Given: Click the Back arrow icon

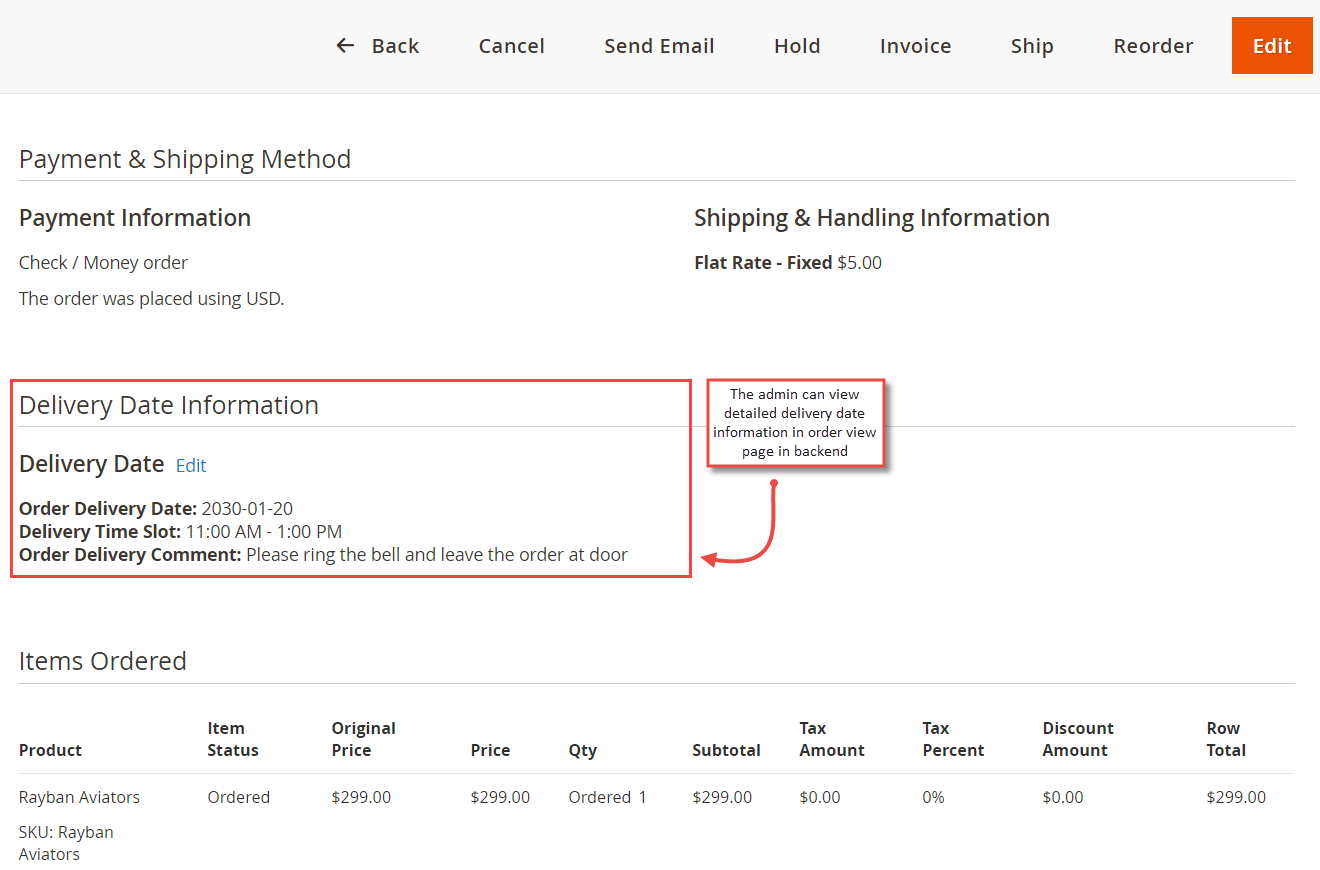Looking at the screenshot, I should tap(344, 45).
